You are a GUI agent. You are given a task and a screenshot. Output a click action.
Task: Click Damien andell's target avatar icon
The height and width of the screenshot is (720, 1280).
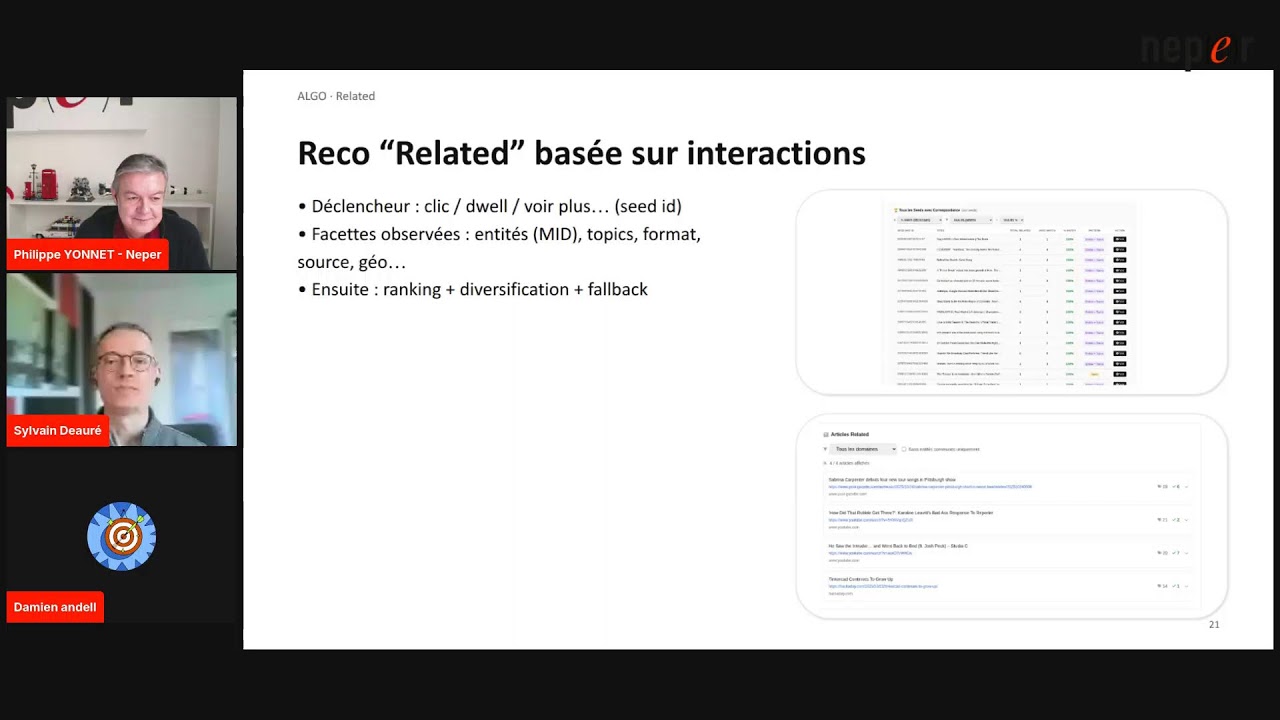[x=121, y=536]
